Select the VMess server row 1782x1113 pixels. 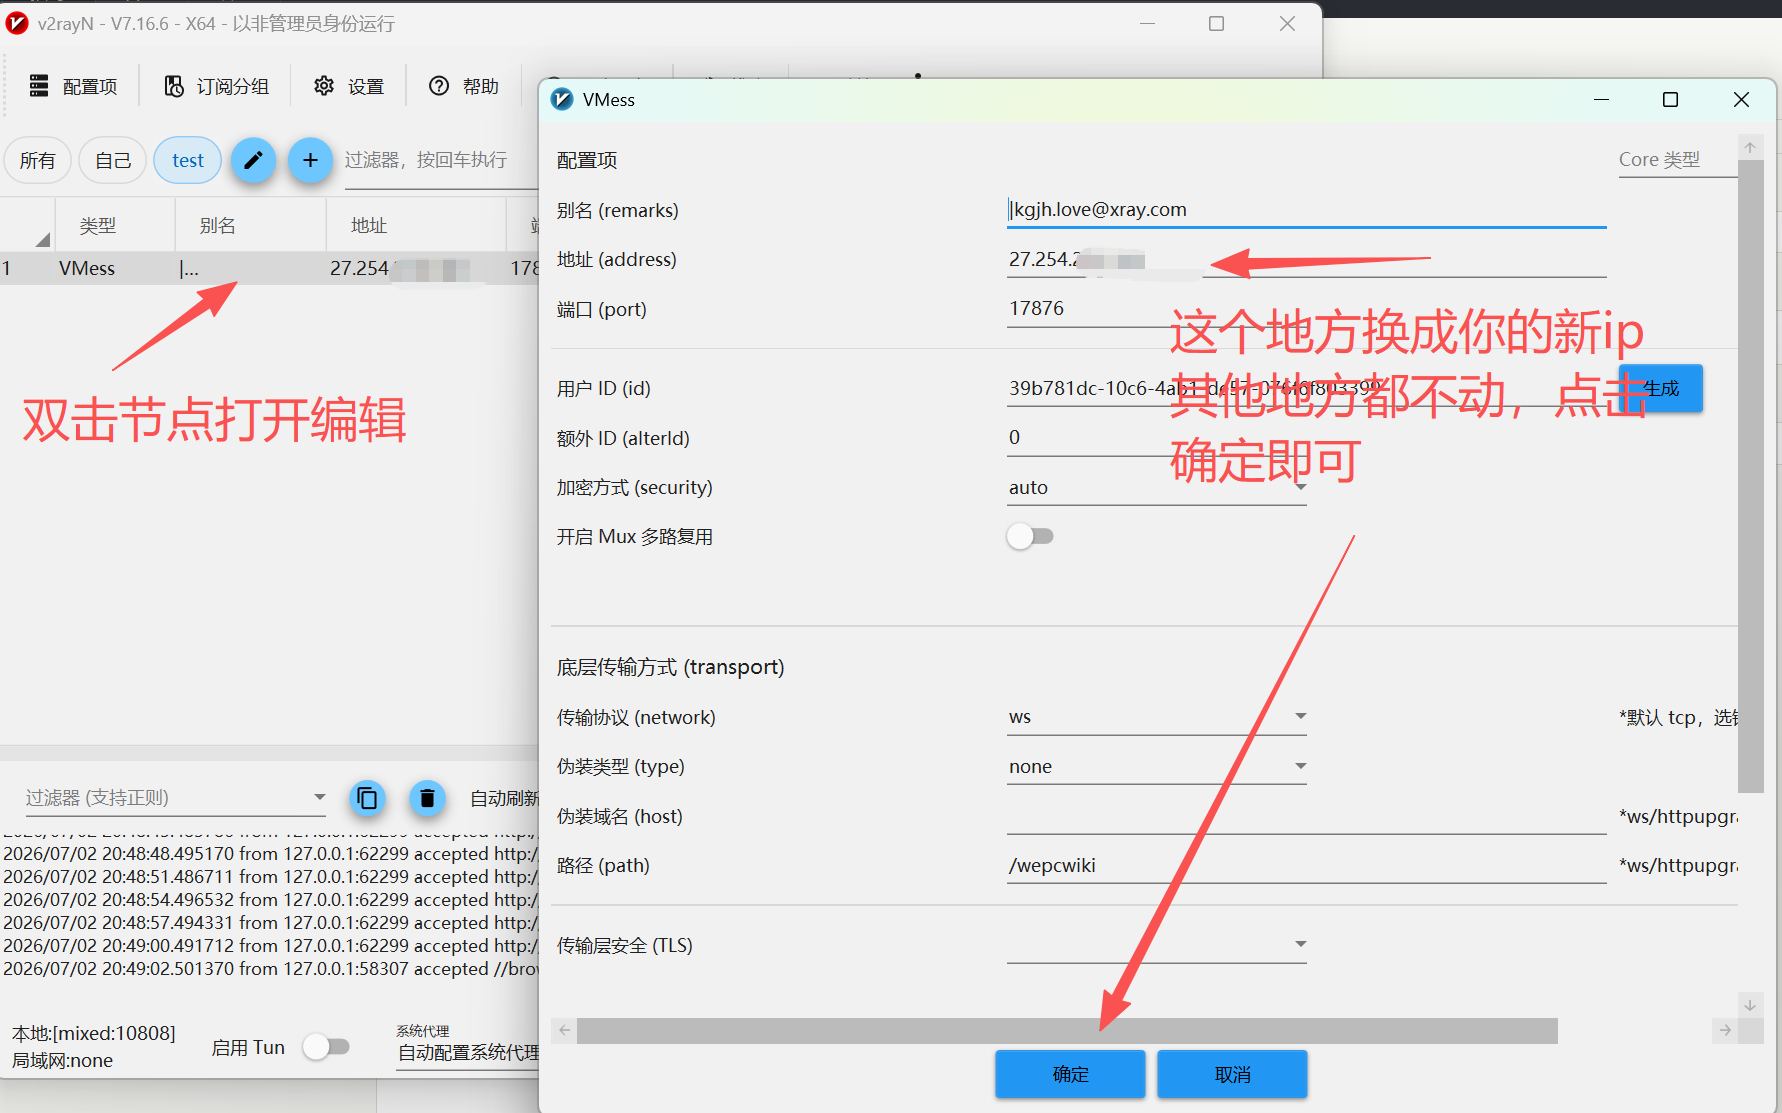pyautogui.click(x=270, y=268)
